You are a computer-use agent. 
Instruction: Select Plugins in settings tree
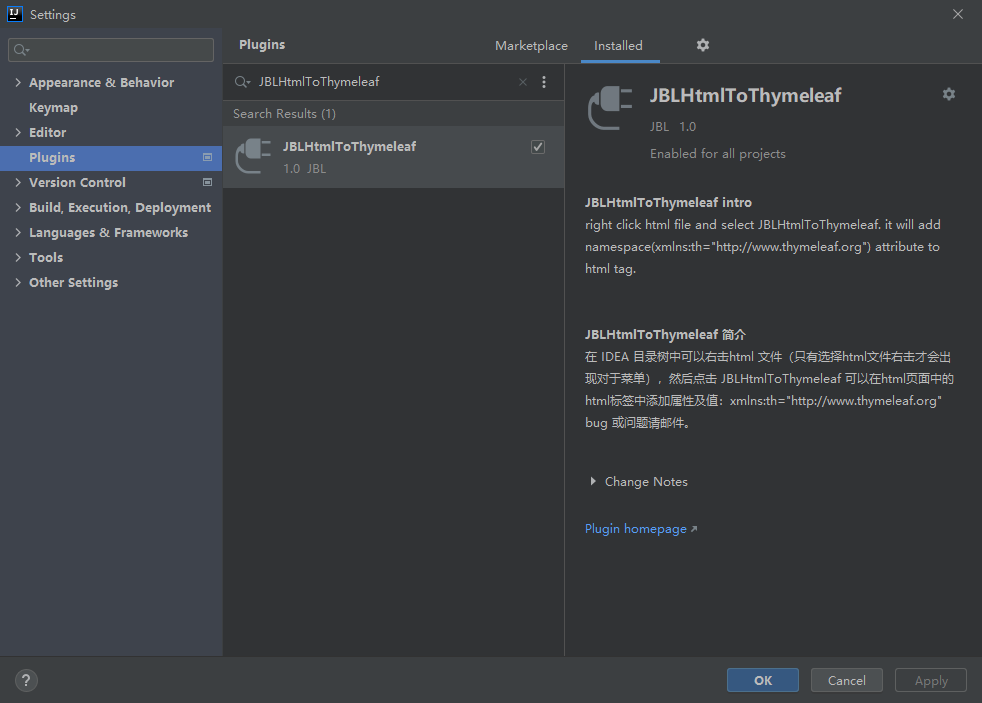[x=111, y=158]
